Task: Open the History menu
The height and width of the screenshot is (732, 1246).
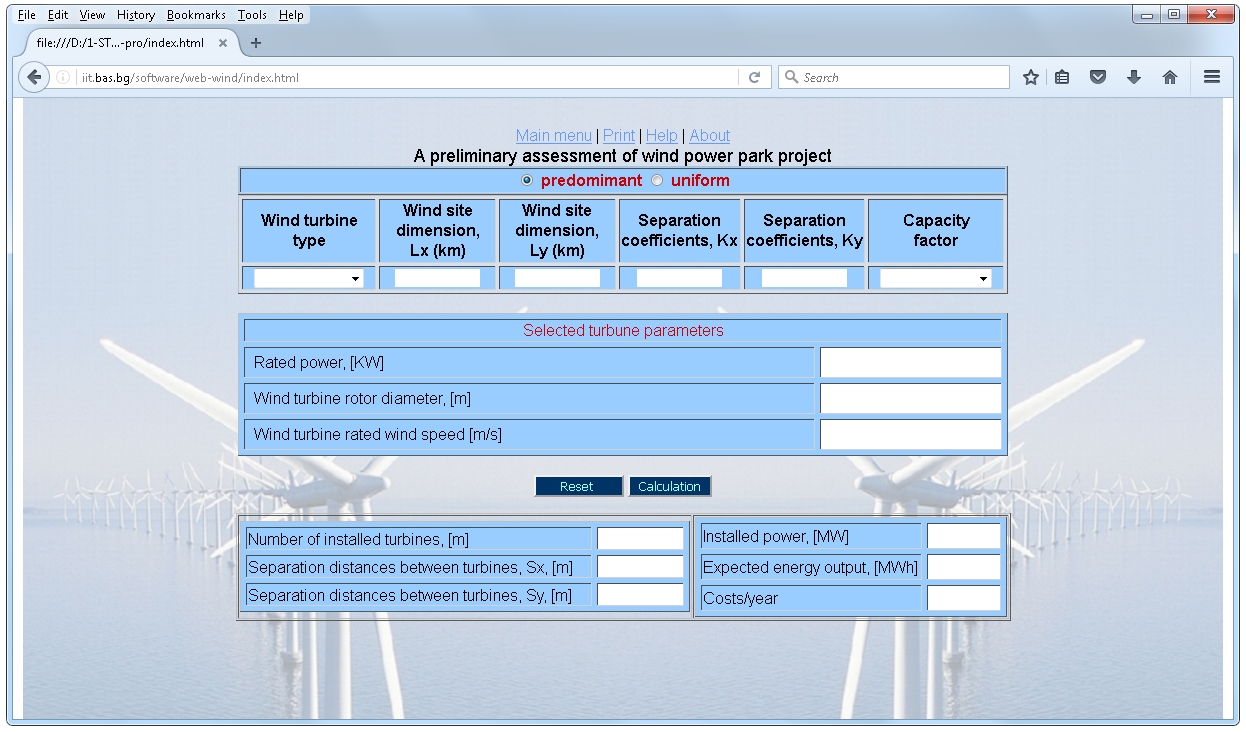Action: point(136,15)
